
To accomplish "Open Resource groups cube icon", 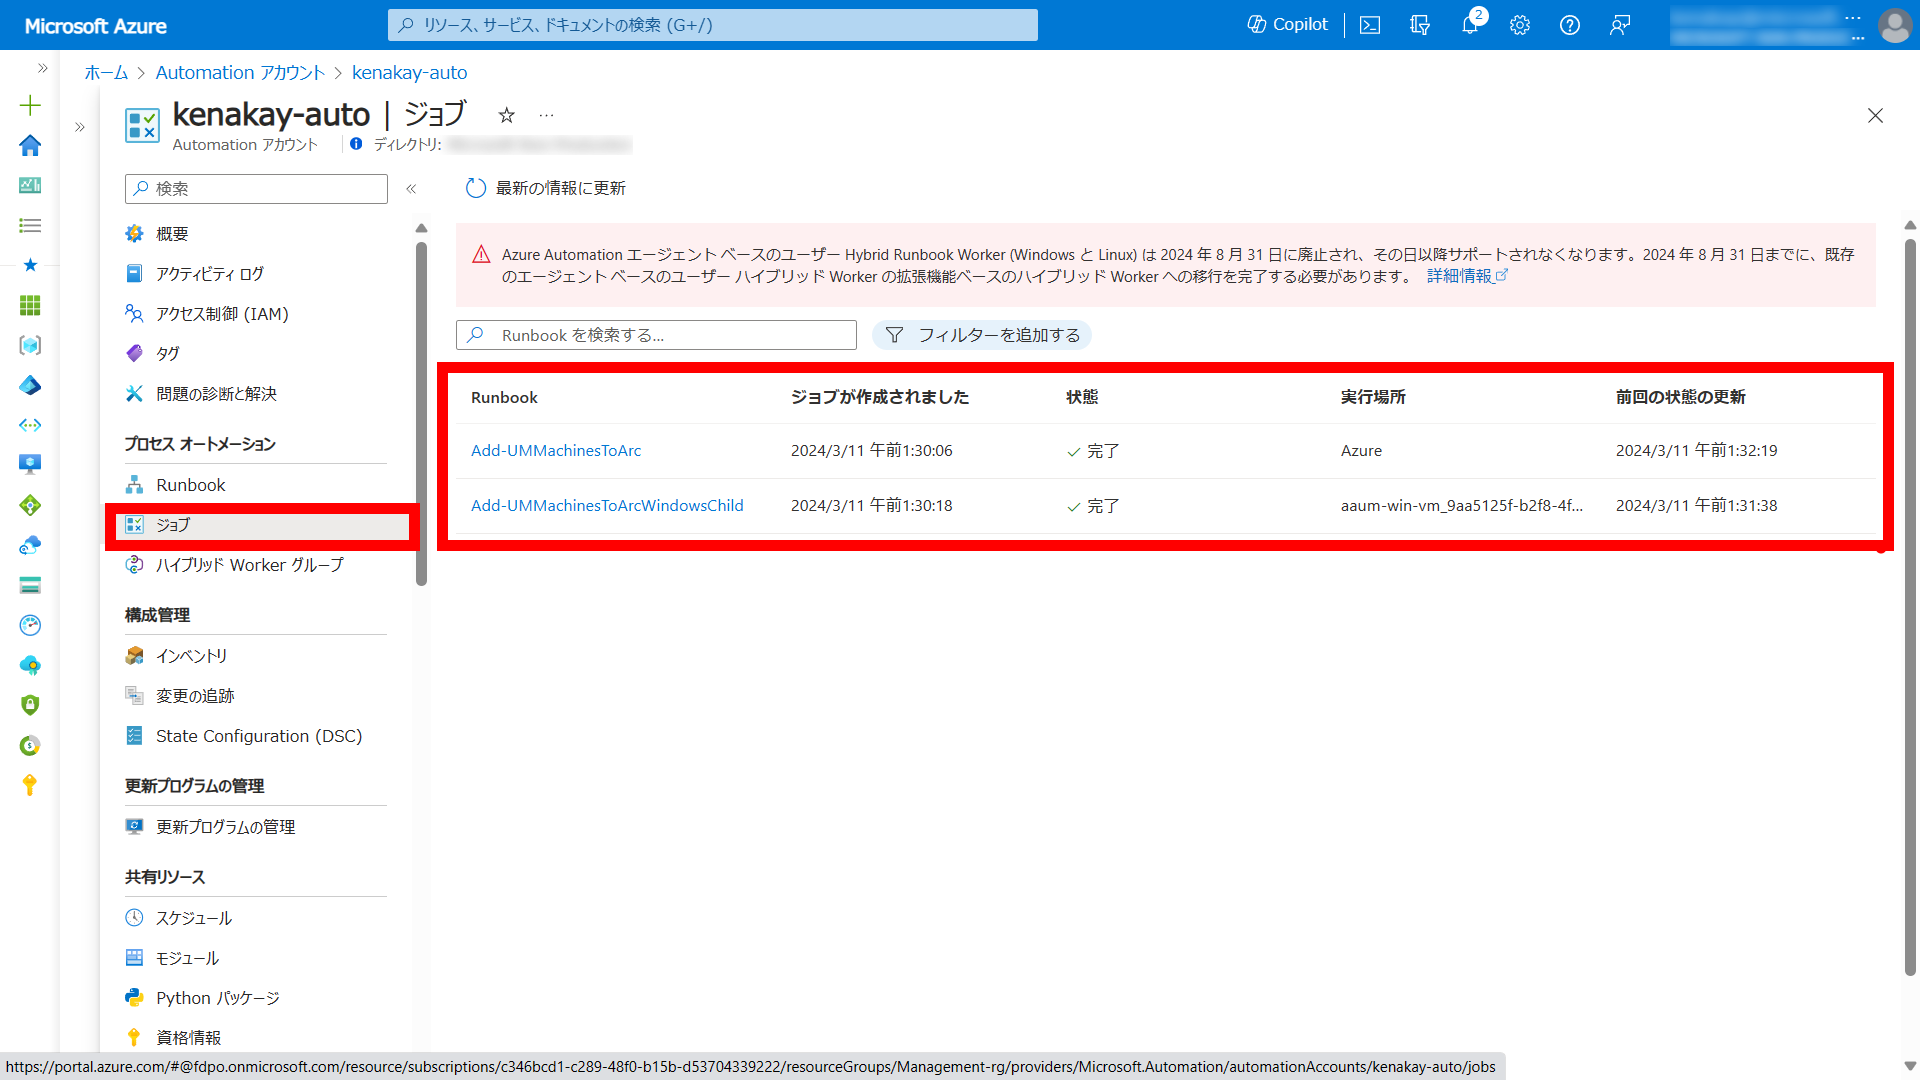I will (30, 345).
